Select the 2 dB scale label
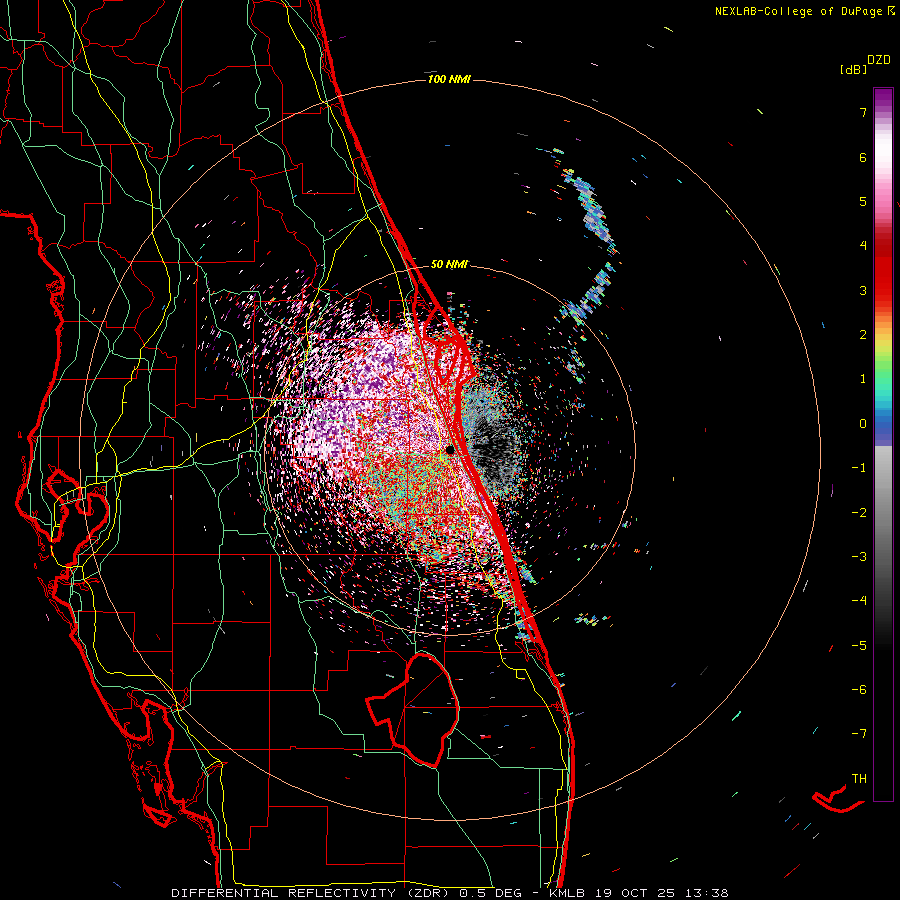900x900 pixels. coord(863,335)
